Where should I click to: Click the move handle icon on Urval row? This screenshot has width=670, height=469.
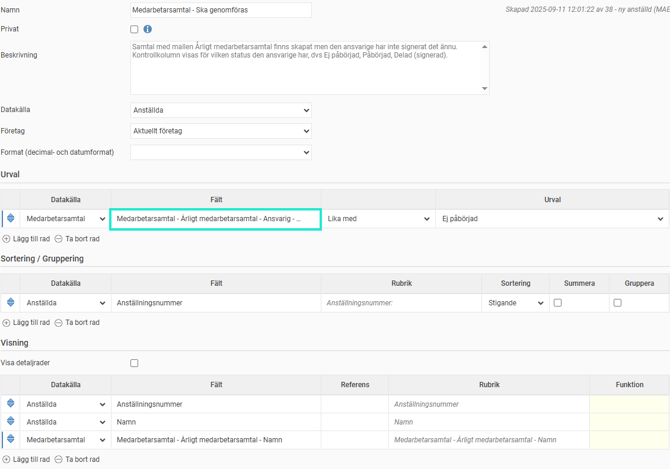[11, 218]
